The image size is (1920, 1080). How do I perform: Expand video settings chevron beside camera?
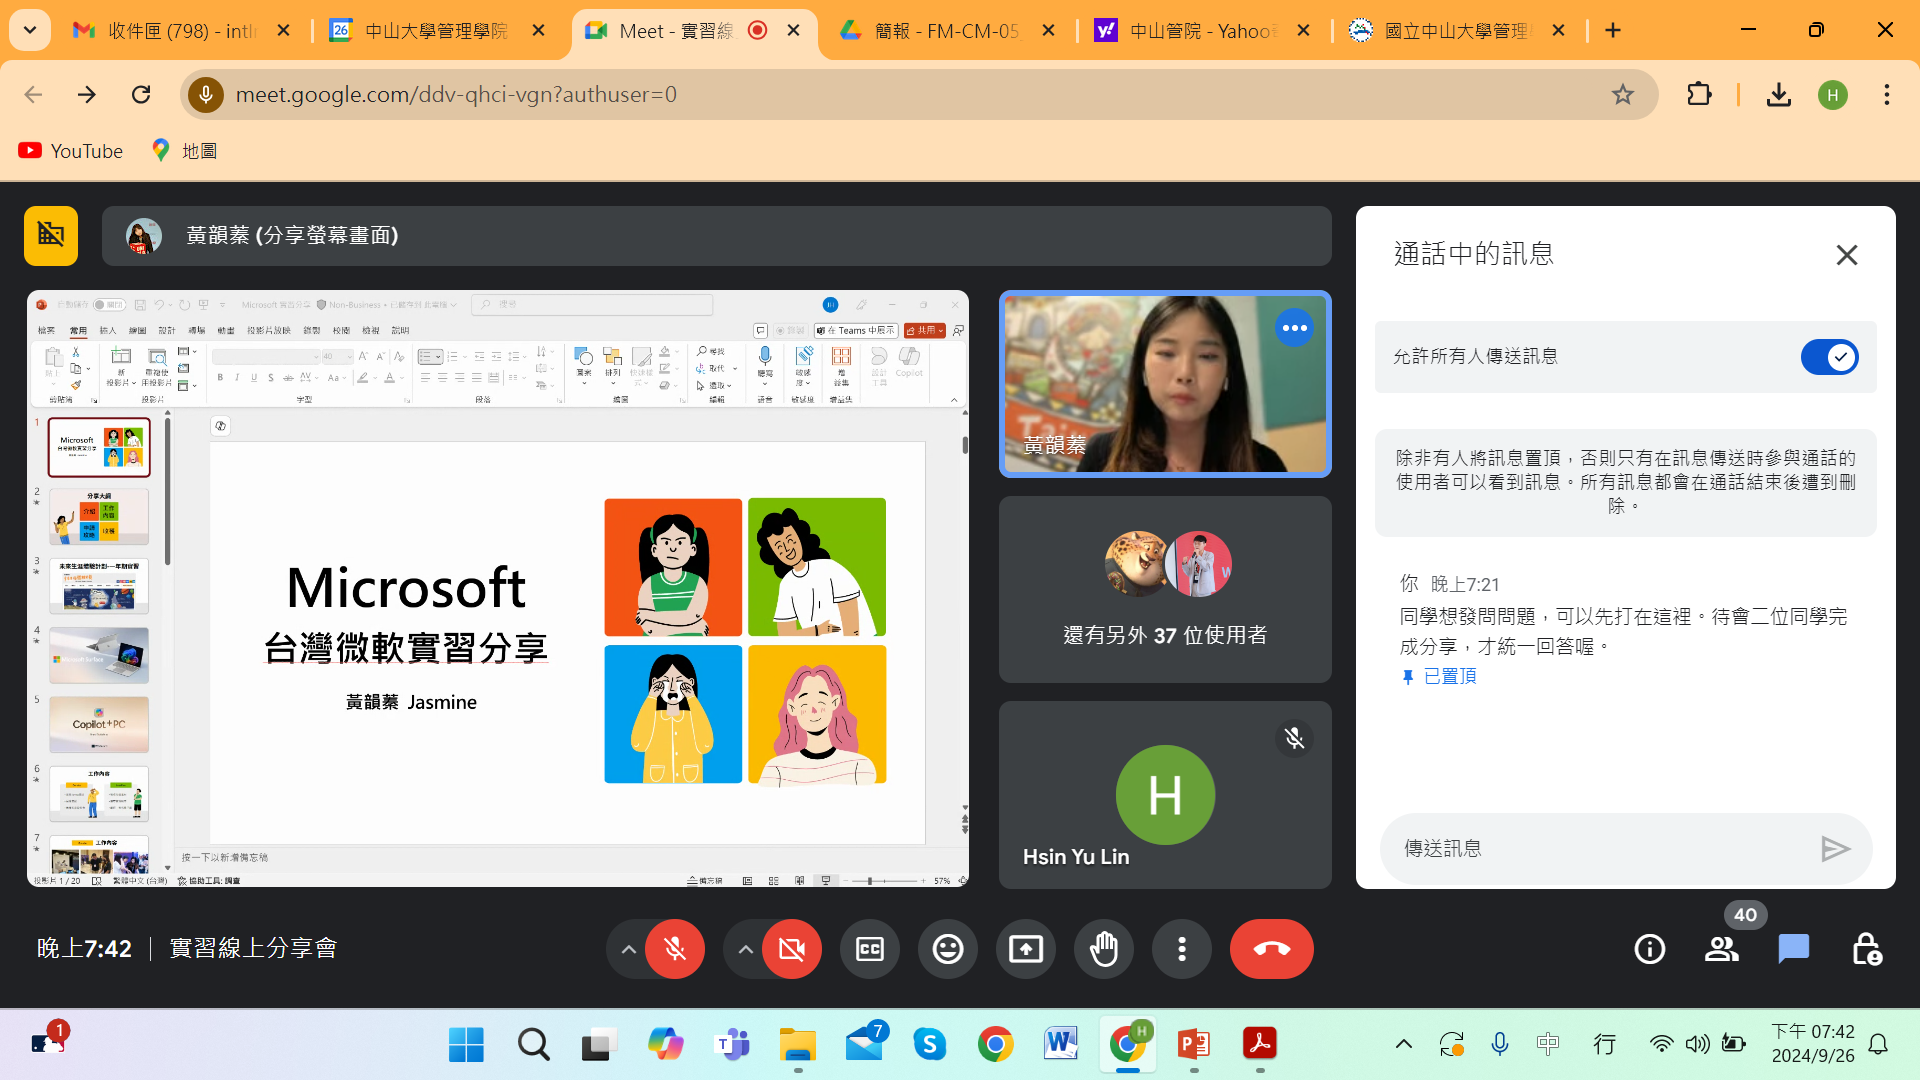click(x=745, y=949)
